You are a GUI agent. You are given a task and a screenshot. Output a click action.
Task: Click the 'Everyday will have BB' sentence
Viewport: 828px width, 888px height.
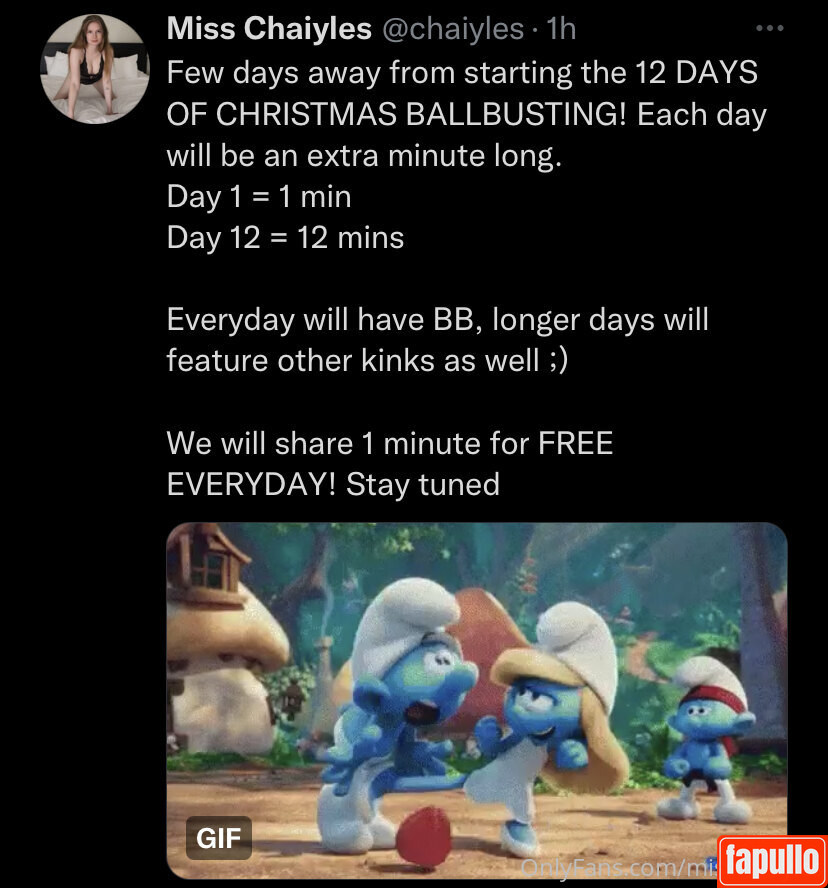click(320, 320)
